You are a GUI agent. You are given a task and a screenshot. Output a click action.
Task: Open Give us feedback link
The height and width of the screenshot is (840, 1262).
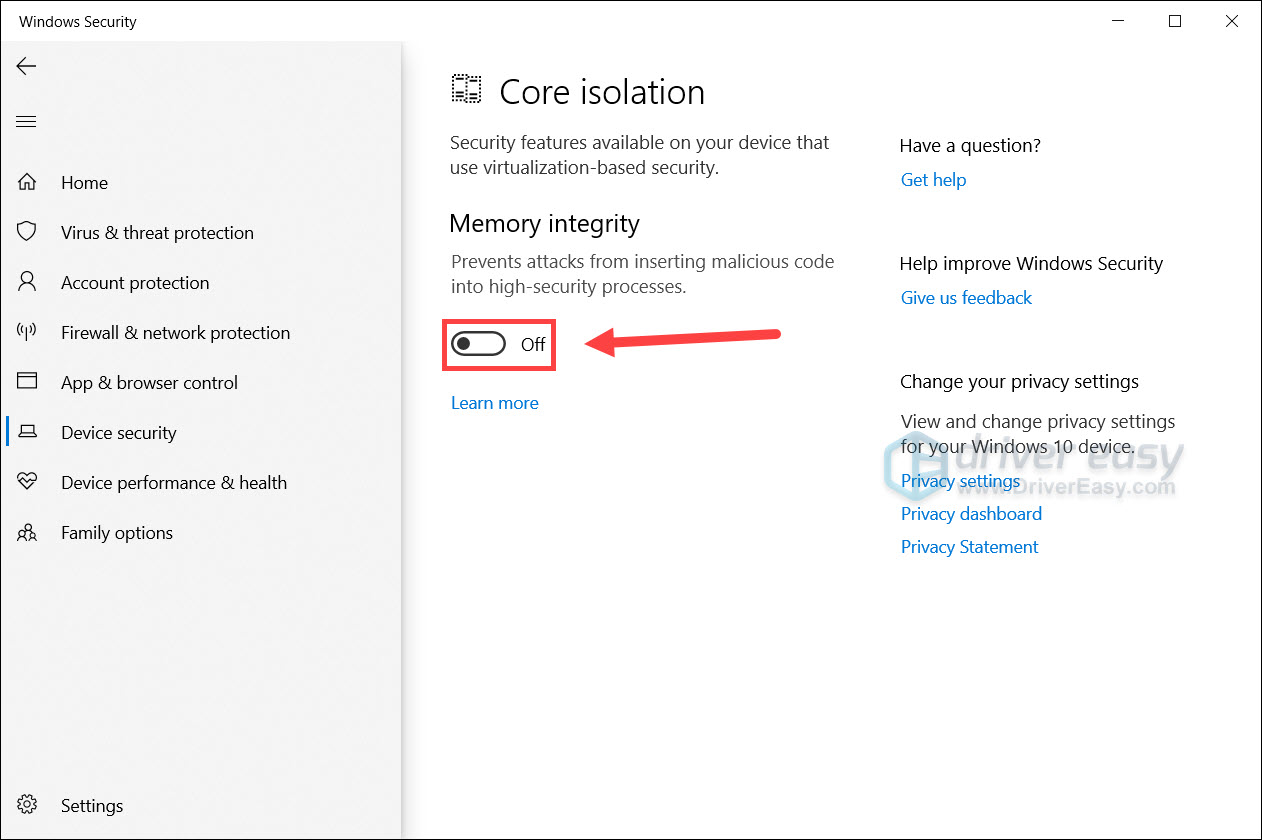[x=966, y=298]
